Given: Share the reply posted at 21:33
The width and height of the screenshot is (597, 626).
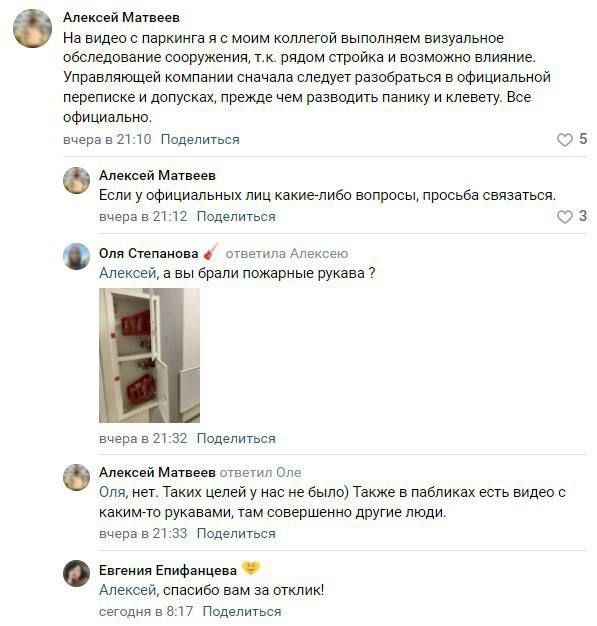Looking at the screenshot, I should point(236,534).
